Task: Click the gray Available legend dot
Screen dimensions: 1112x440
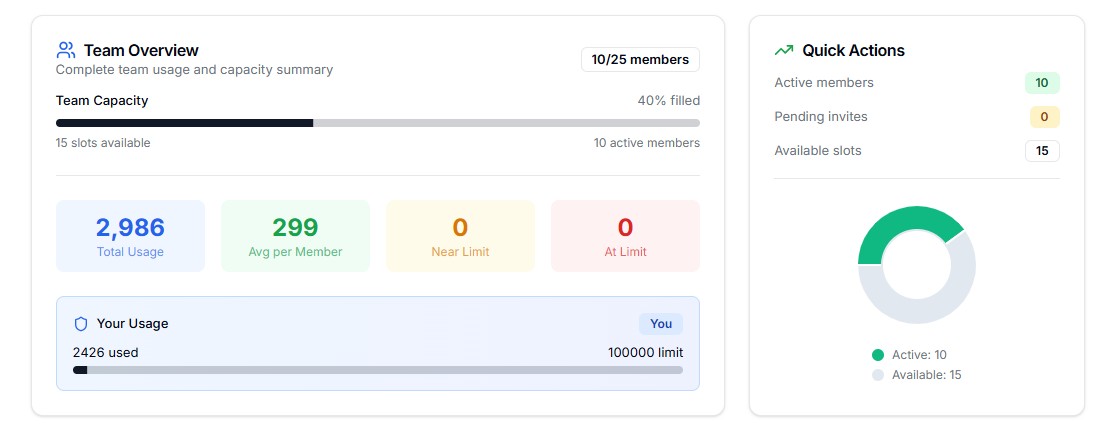Action: click(x=878, y=375)
